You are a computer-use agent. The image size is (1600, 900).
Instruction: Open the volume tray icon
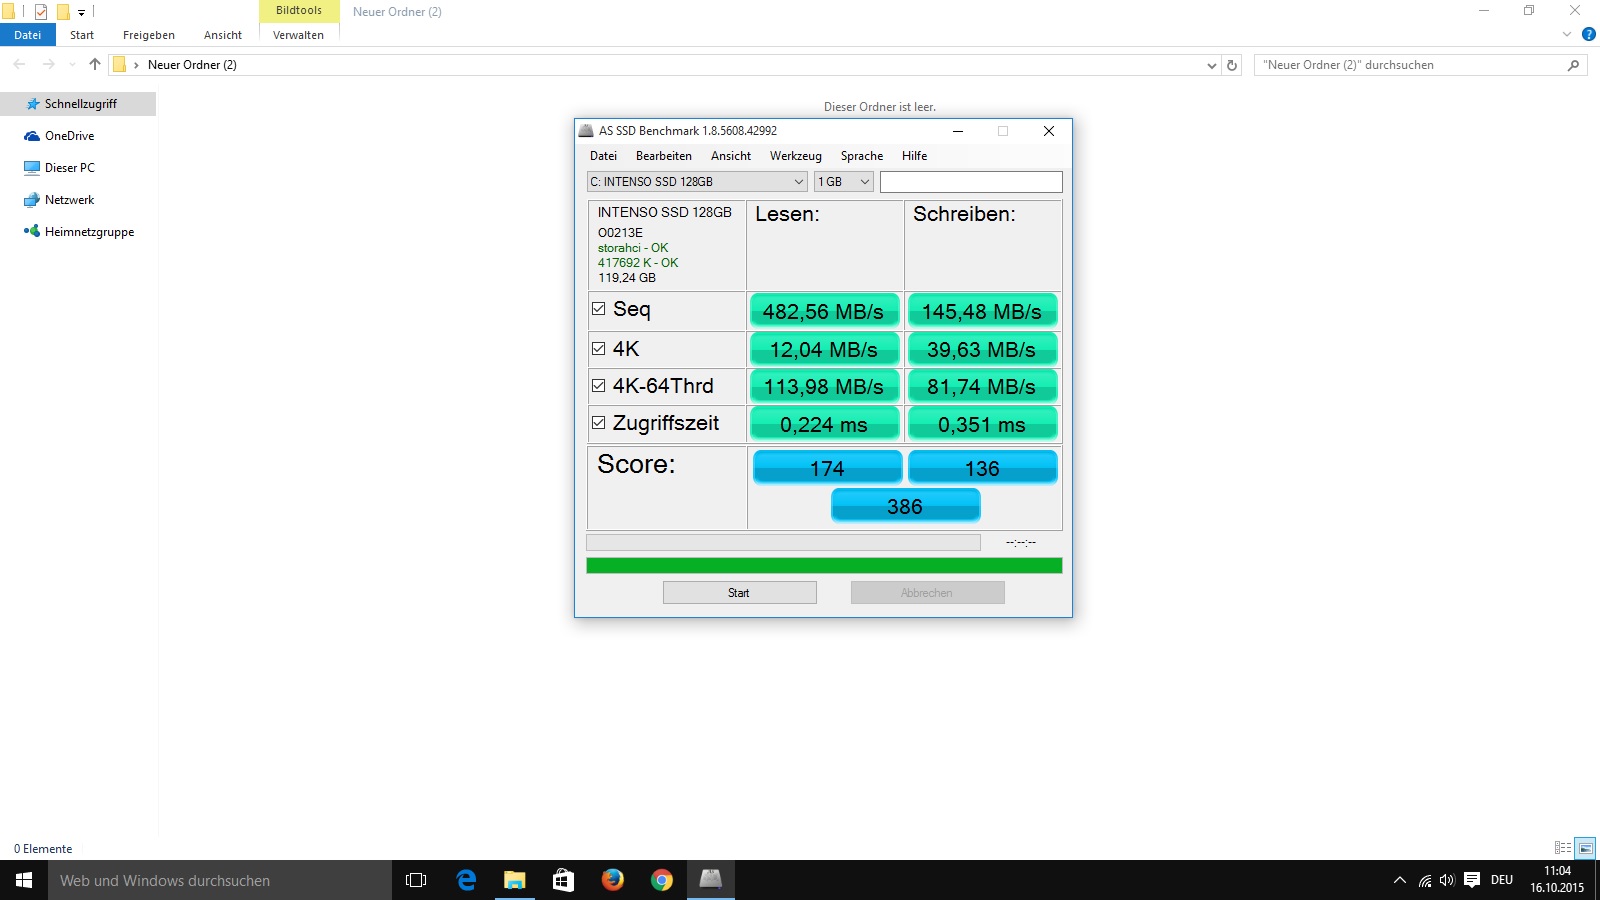tap(1447, 880)
